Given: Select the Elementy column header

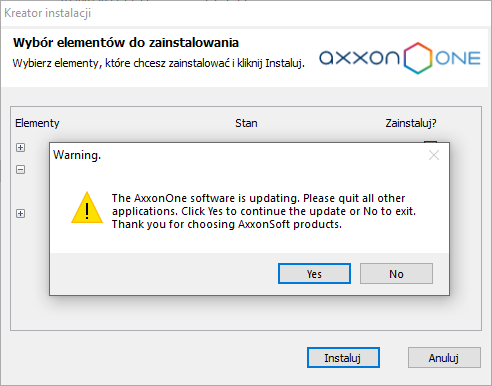Looking at the screenshot, I should point(37,123).
